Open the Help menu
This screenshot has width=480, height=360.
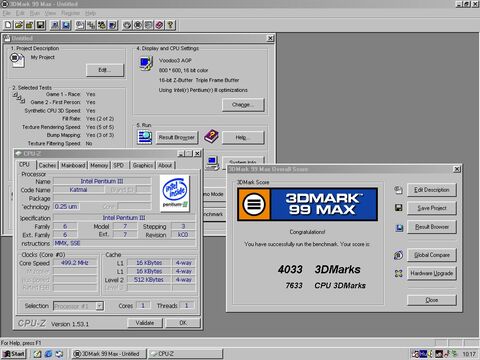click(90, 13)
